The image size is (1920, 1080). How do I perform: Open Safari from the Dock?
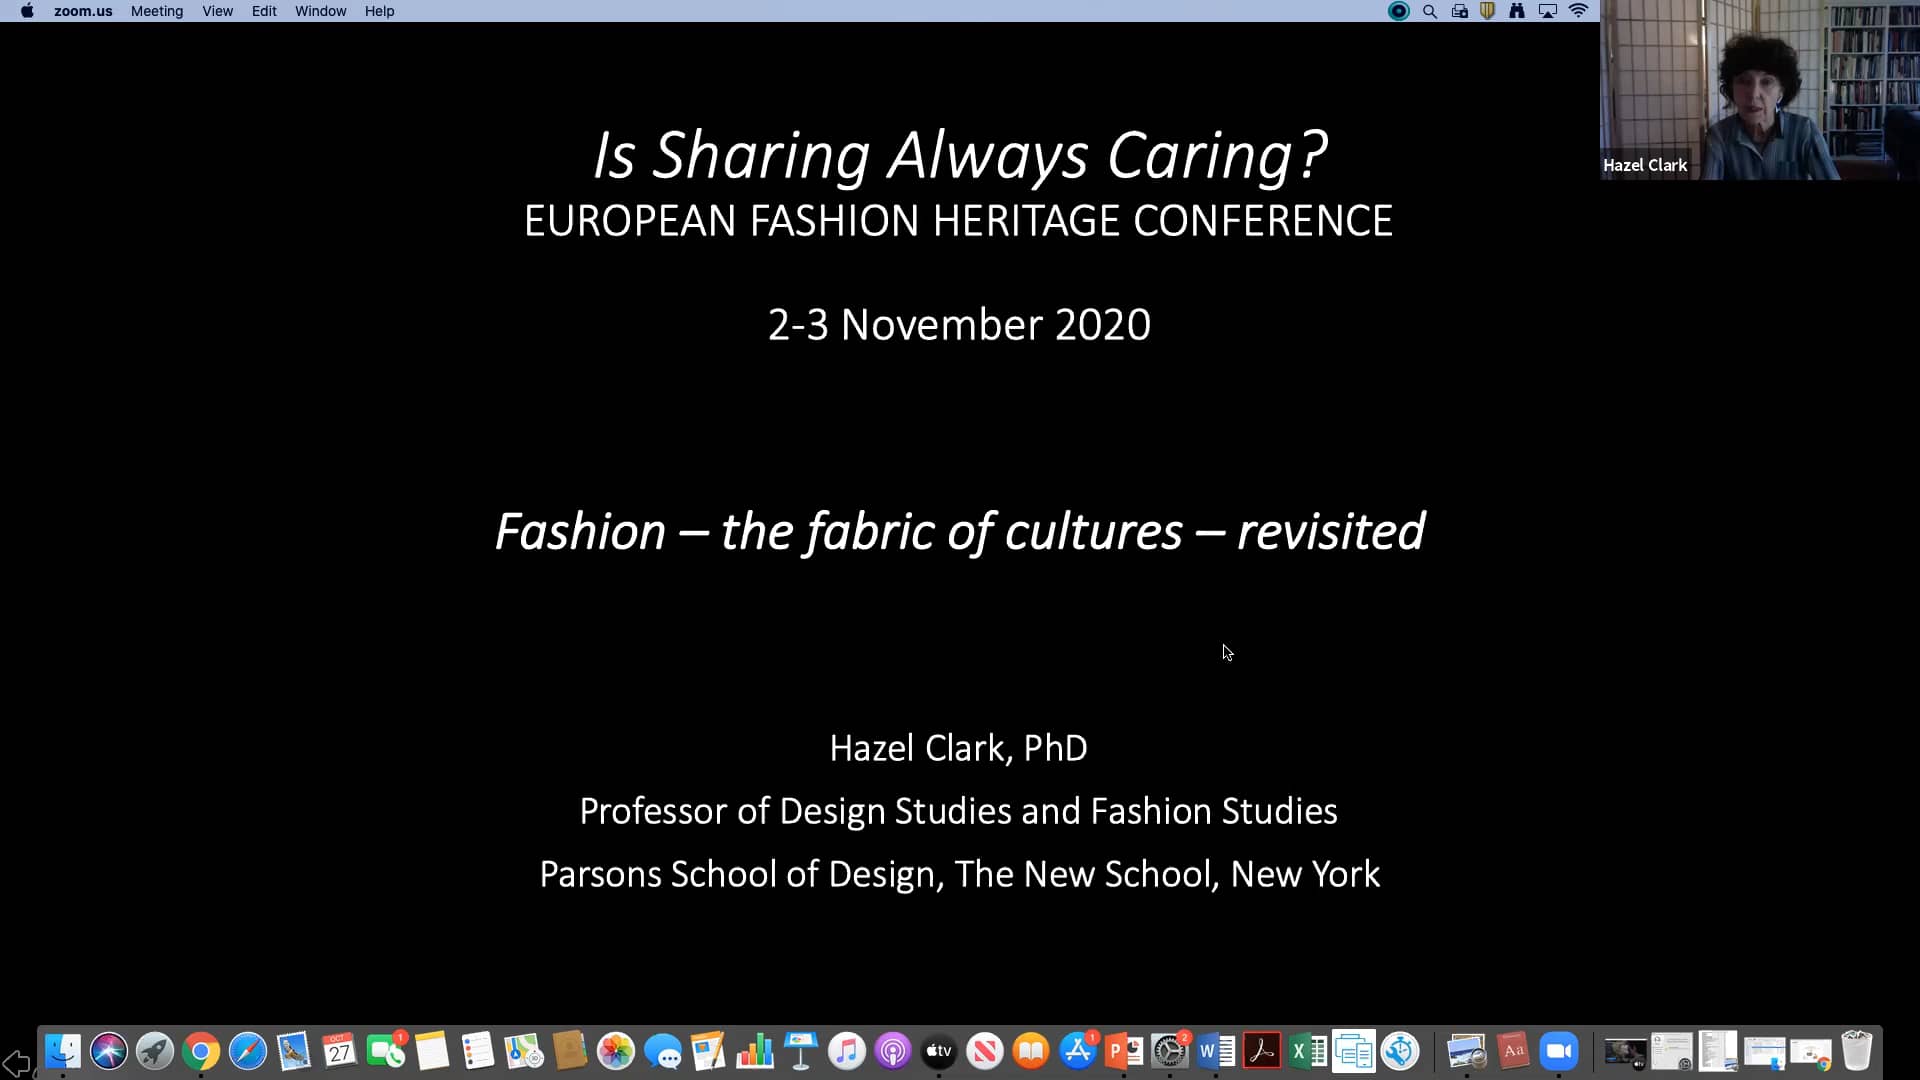pyautogui.click(x=248, y=1051)
